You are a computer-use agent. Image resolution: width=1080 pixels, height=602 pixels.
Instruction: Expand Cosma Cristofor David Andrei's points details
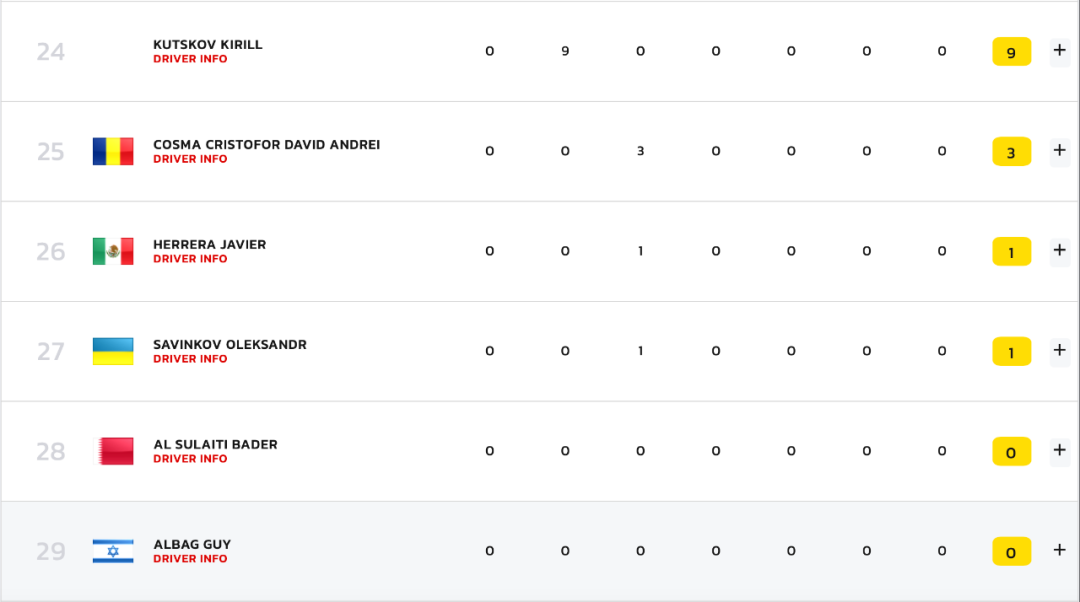pyautogui.click(x=1059, y=151)
